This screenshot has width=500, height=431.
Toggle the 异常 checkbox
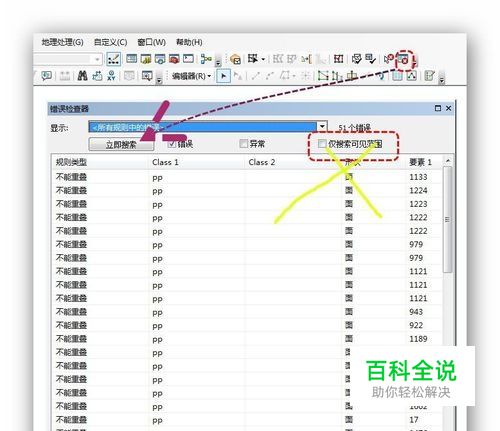click(x=244, y=144)
